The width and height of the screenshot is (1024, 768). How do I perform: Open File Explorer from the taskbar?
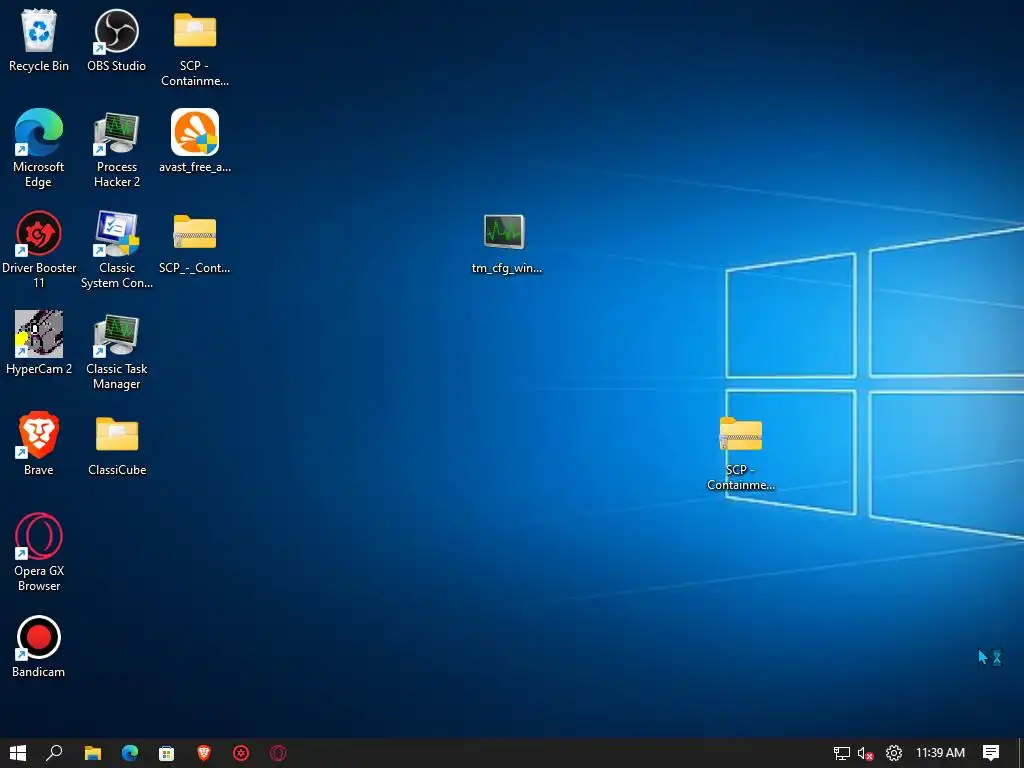coord(93,753)
